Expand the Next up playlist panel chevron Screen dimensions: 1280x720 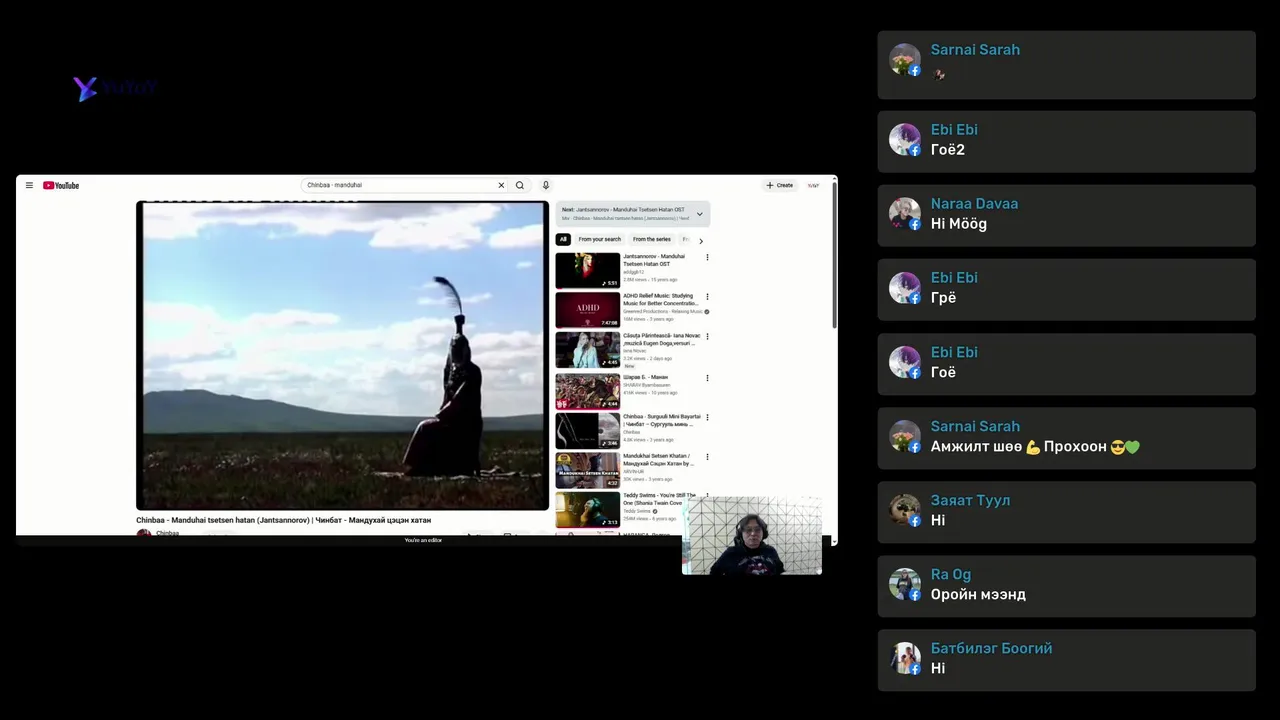(699, 214)
